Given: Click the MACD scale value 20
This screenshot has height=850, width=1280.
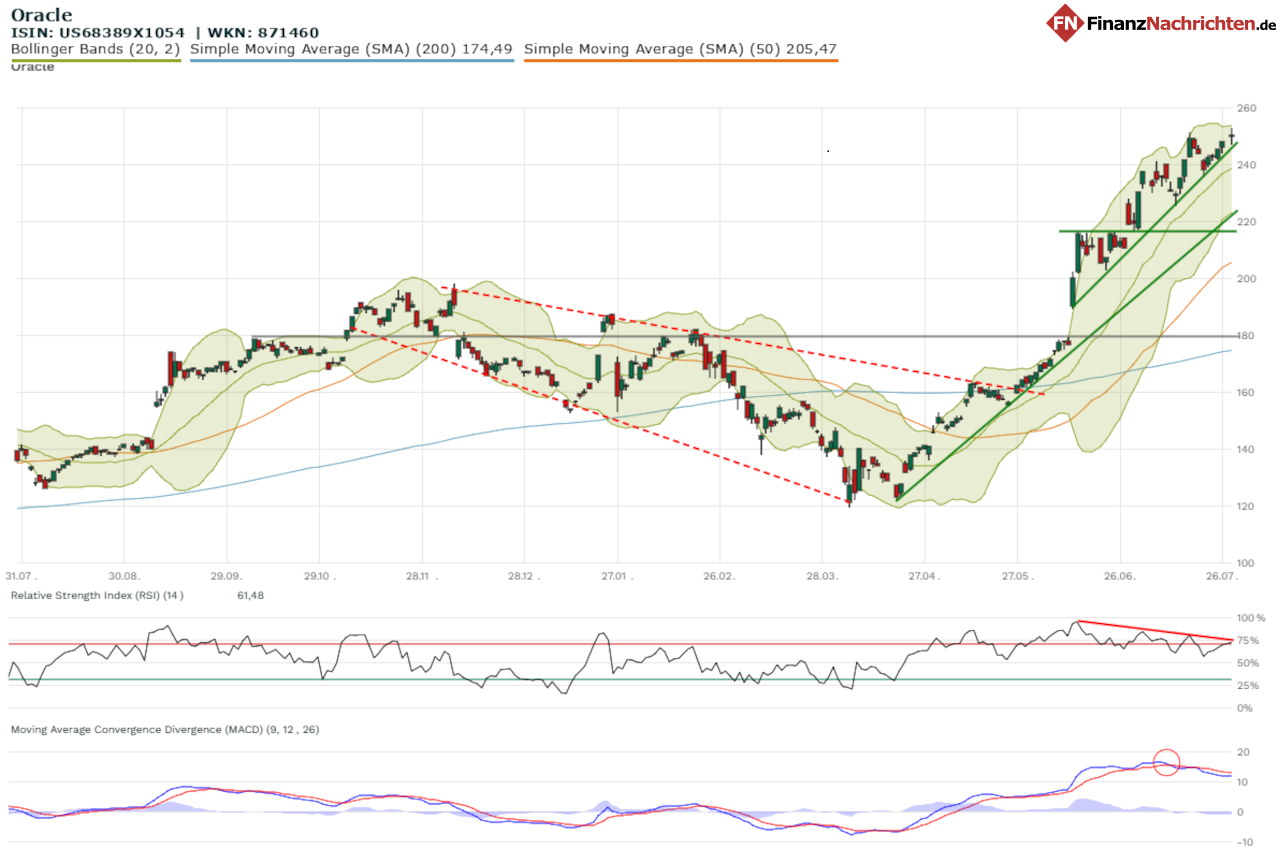Looking at the screenshot, I should pos(1245,752).
